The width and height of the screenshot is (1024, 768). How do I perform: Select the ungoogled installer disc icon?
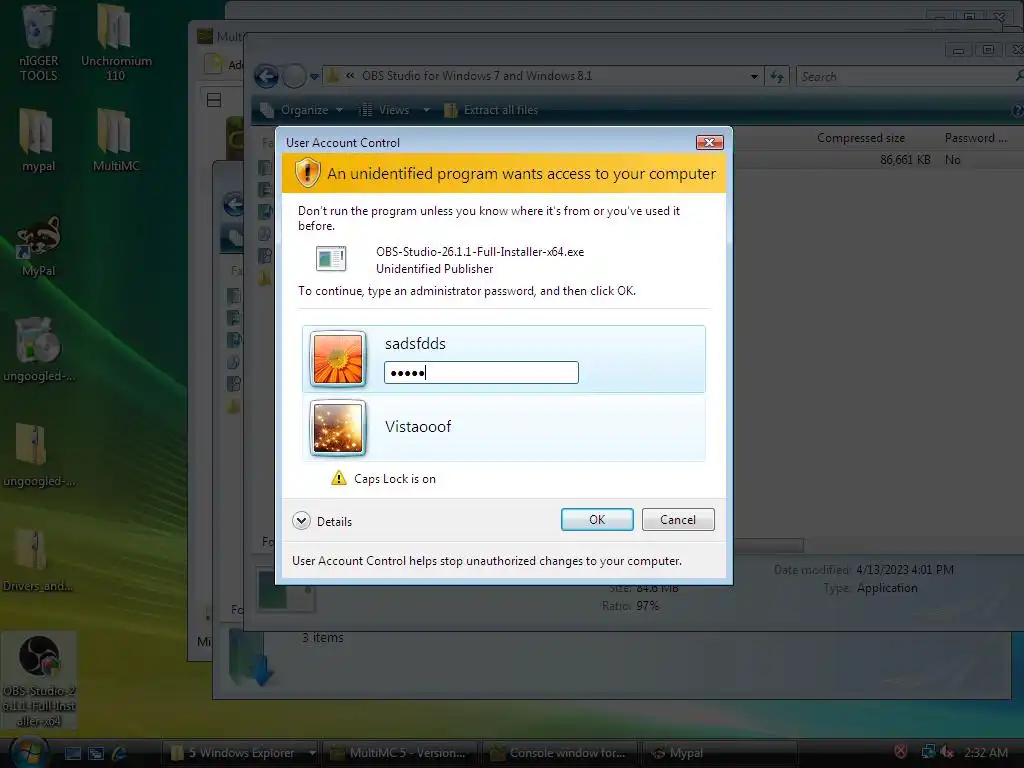[x=38, y=349]
